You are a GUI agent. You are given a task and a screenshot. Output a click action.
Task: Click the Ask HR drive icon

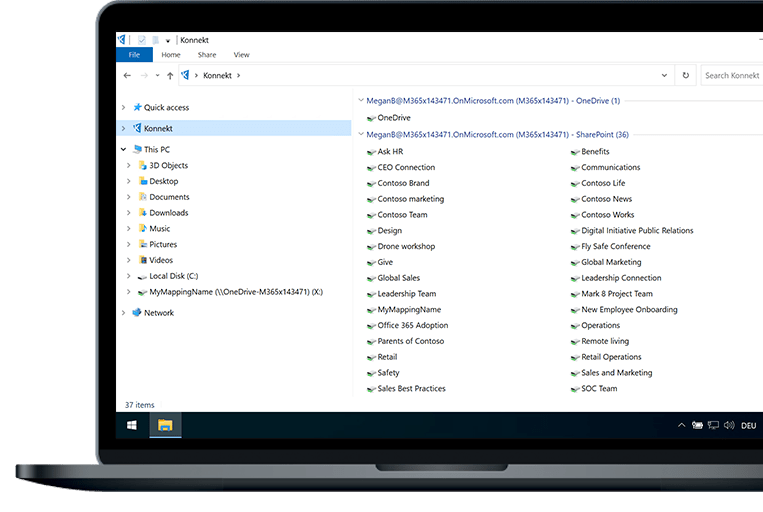pyautogui.click(x=371, y=152)
